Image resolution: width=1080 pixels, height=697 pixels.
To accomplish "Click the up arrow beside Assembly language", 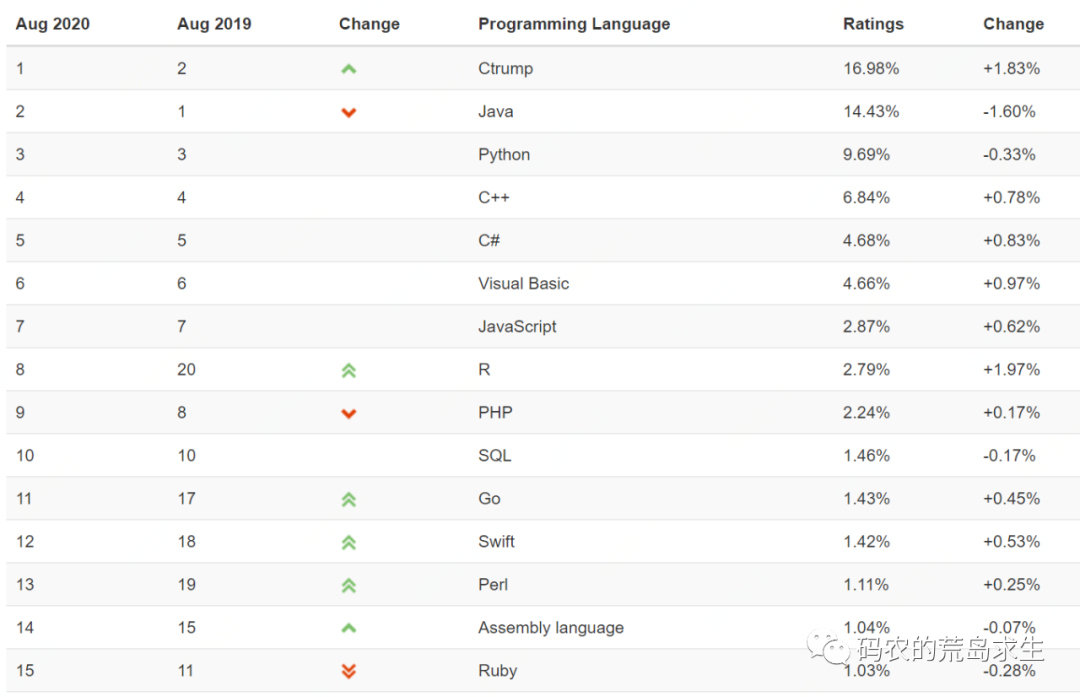I will click(x=348, y=628).
